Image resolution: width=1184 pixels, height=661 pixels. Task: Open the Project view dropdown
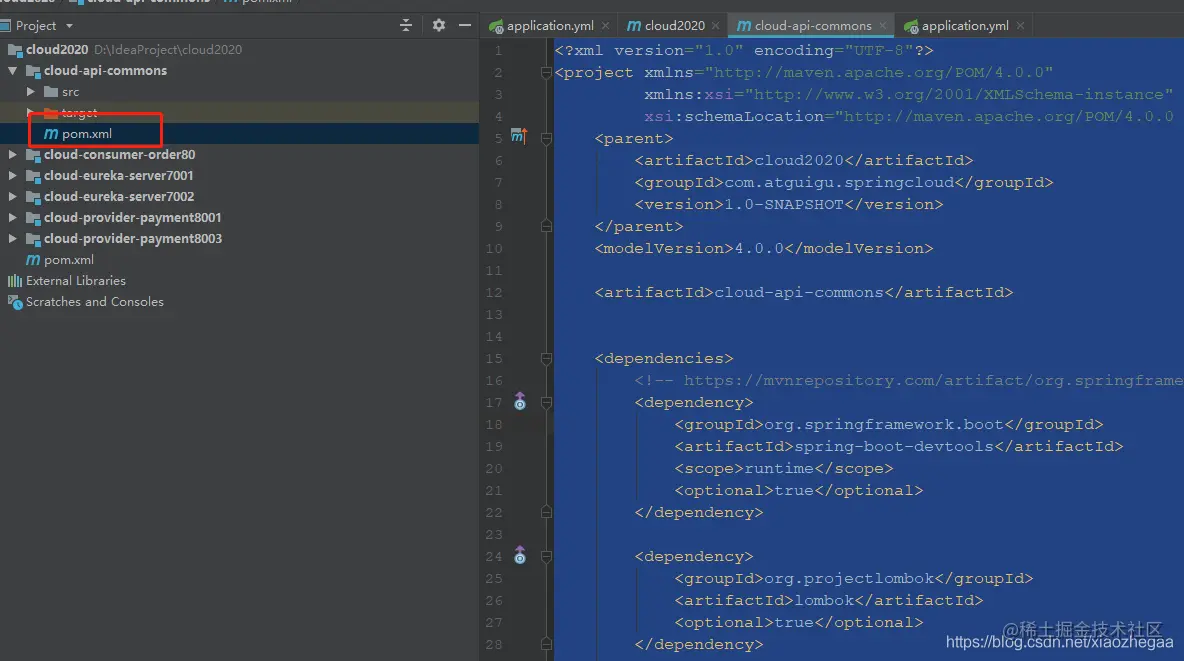(x=69, y=26)
